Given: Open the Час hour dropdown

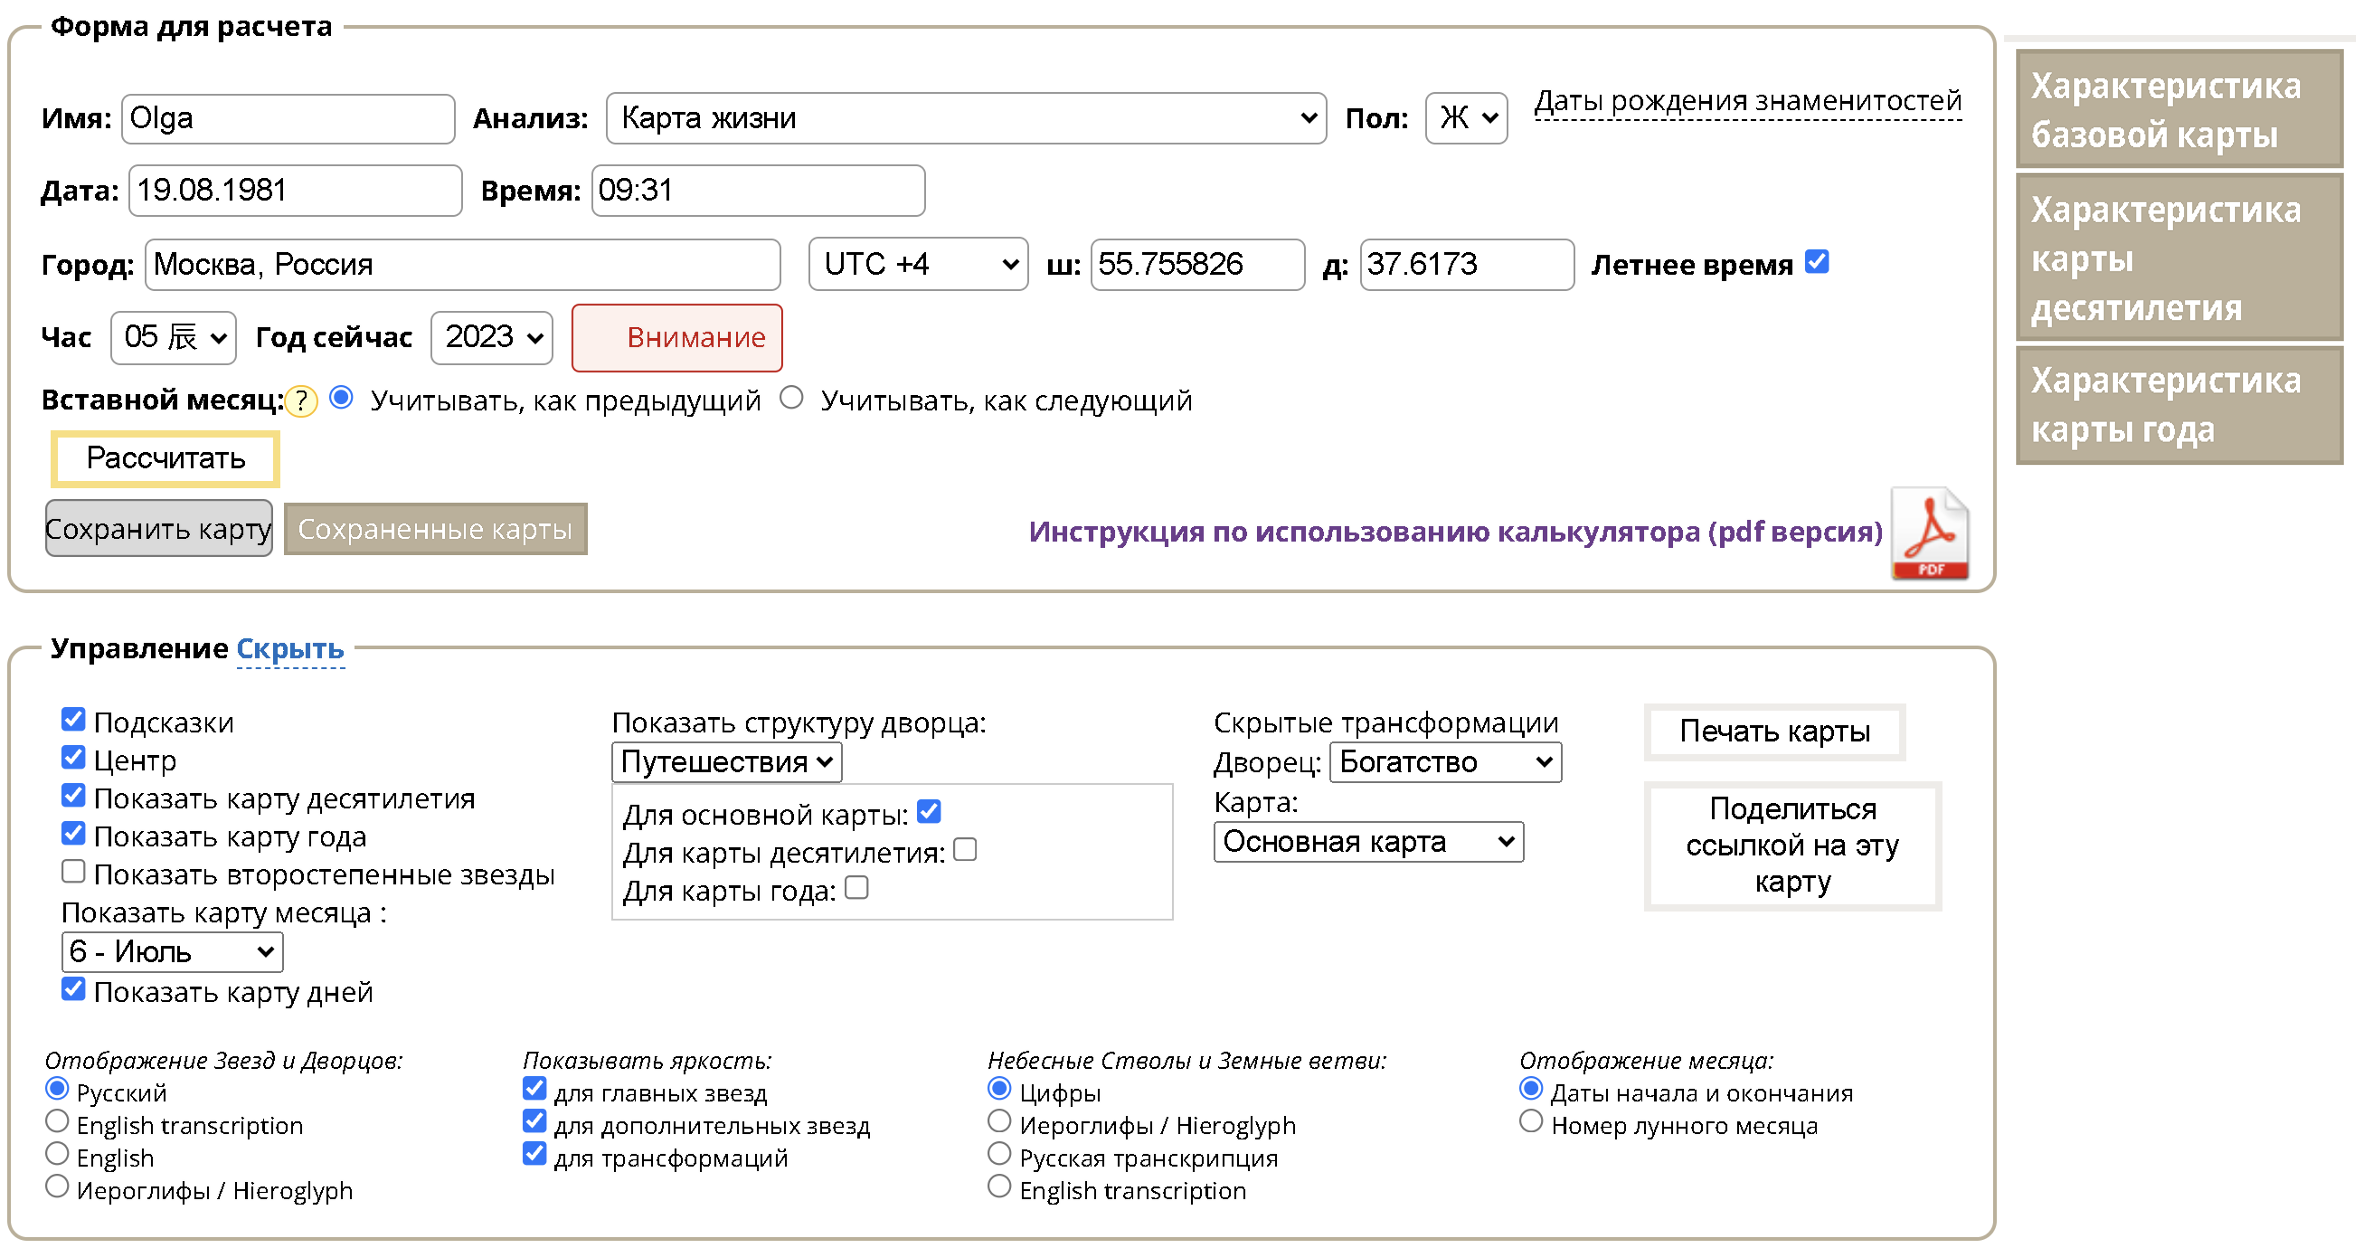Looking at the screenshot, I should 173,337.
